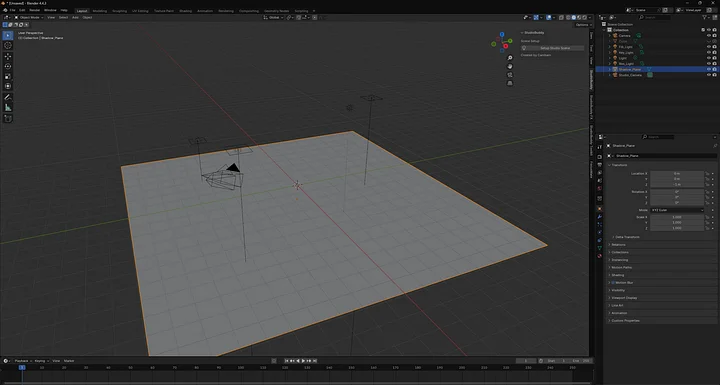
Task: Hide Camera in viewport via eye icon
Action: (709, 35)
